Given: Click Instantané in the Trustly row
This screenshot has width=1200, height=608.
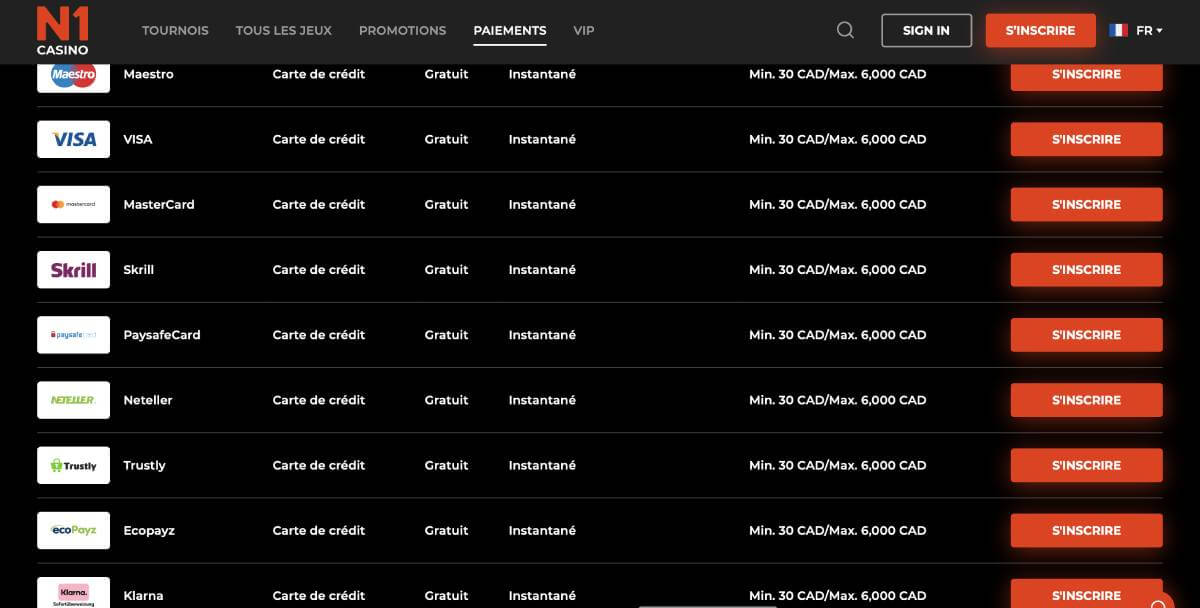Looking at the screenshot, I should click(x=542, y=465).
